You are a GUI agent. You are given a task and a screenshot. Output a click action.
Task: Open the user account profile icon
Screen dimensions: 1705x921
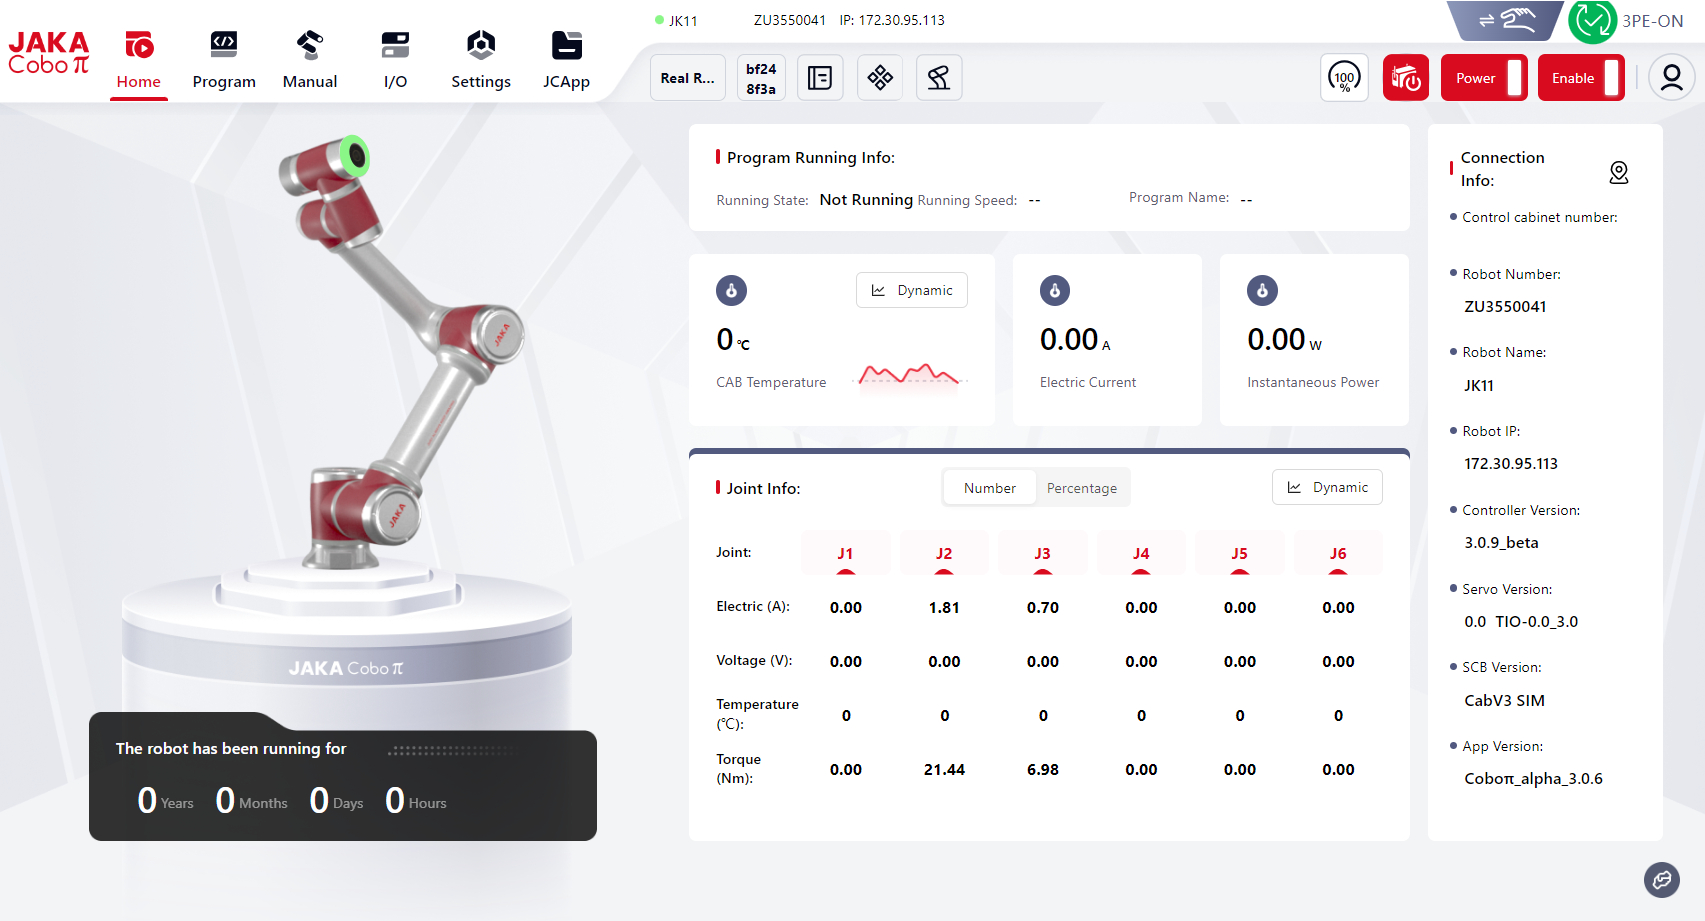click(x=1671, y=78)
